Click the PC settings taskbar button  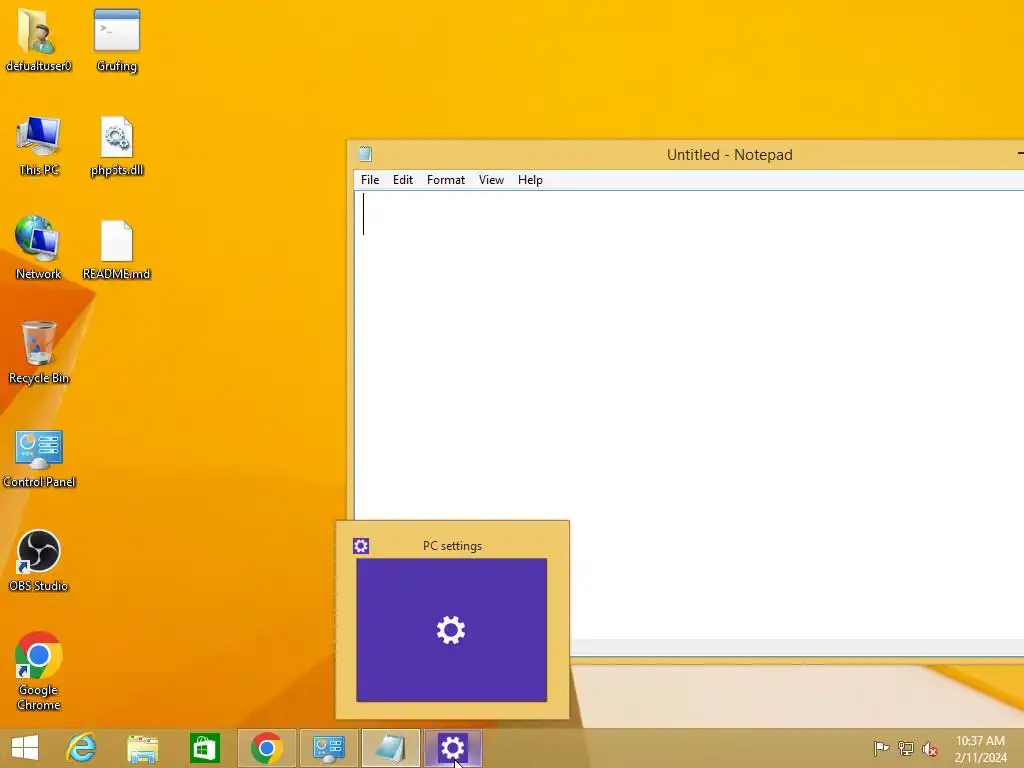[453, 748]
